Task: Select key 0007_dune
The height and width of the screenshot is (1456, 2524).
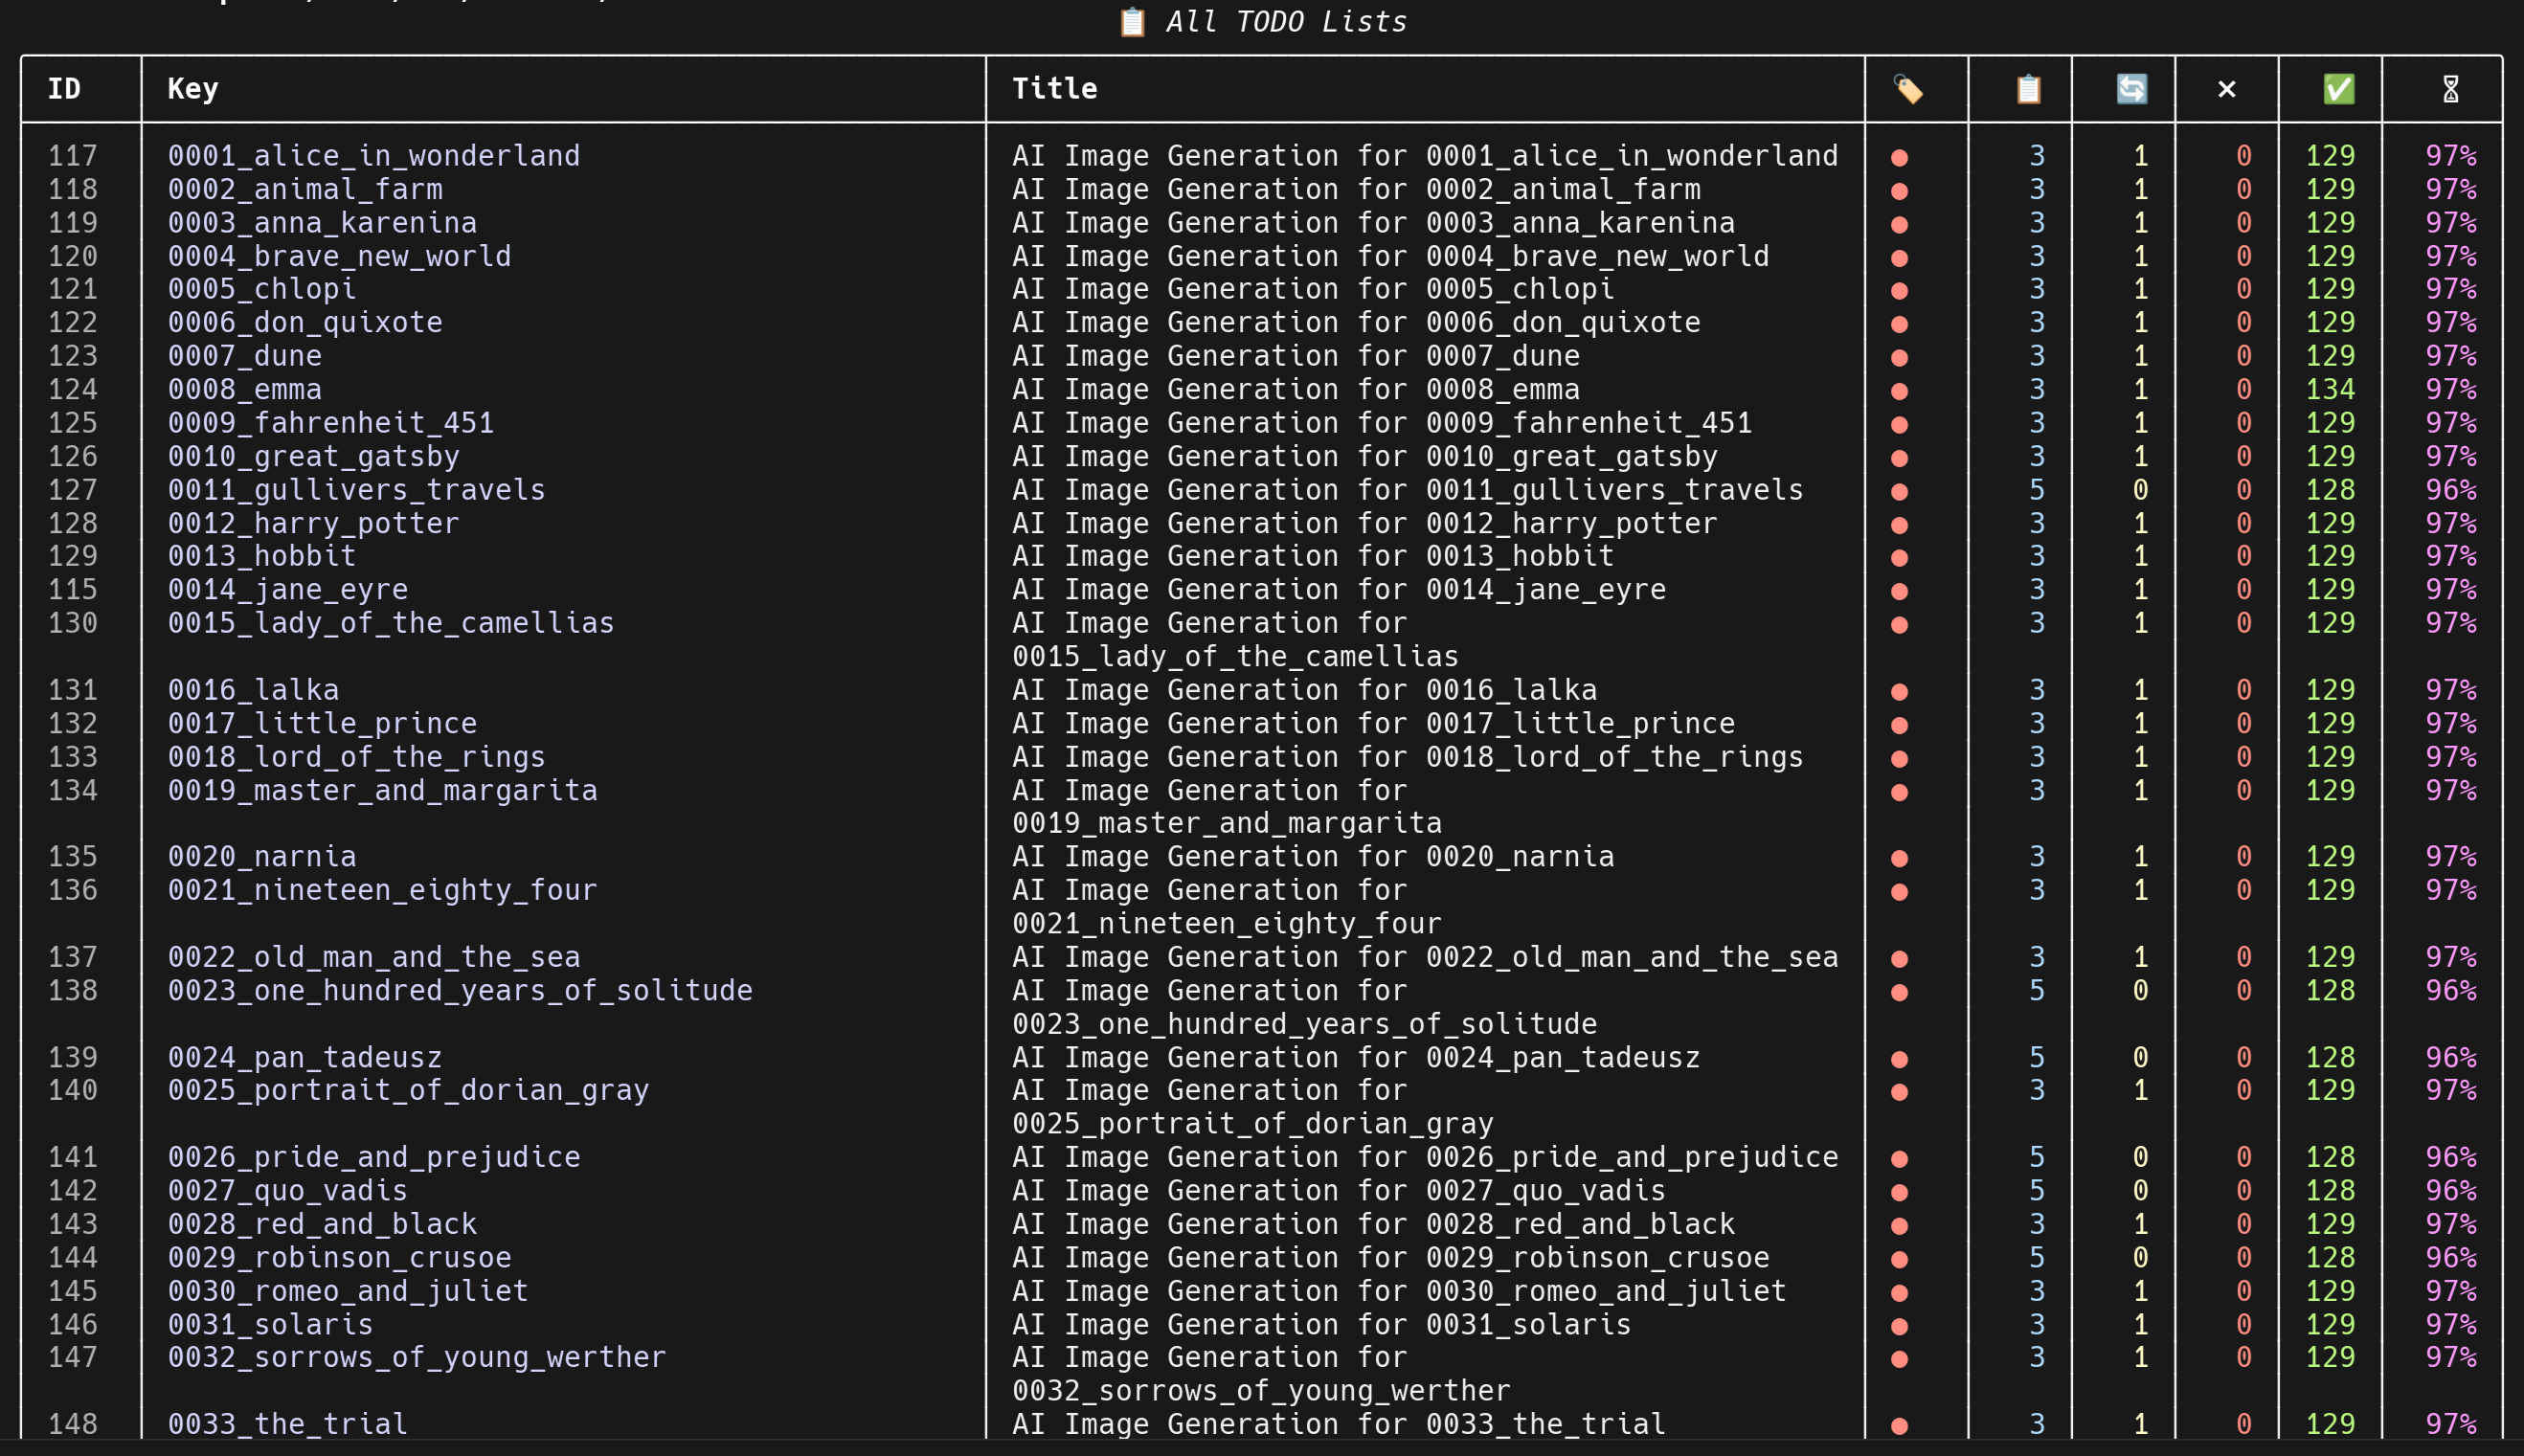Action: tap(245, 356)
